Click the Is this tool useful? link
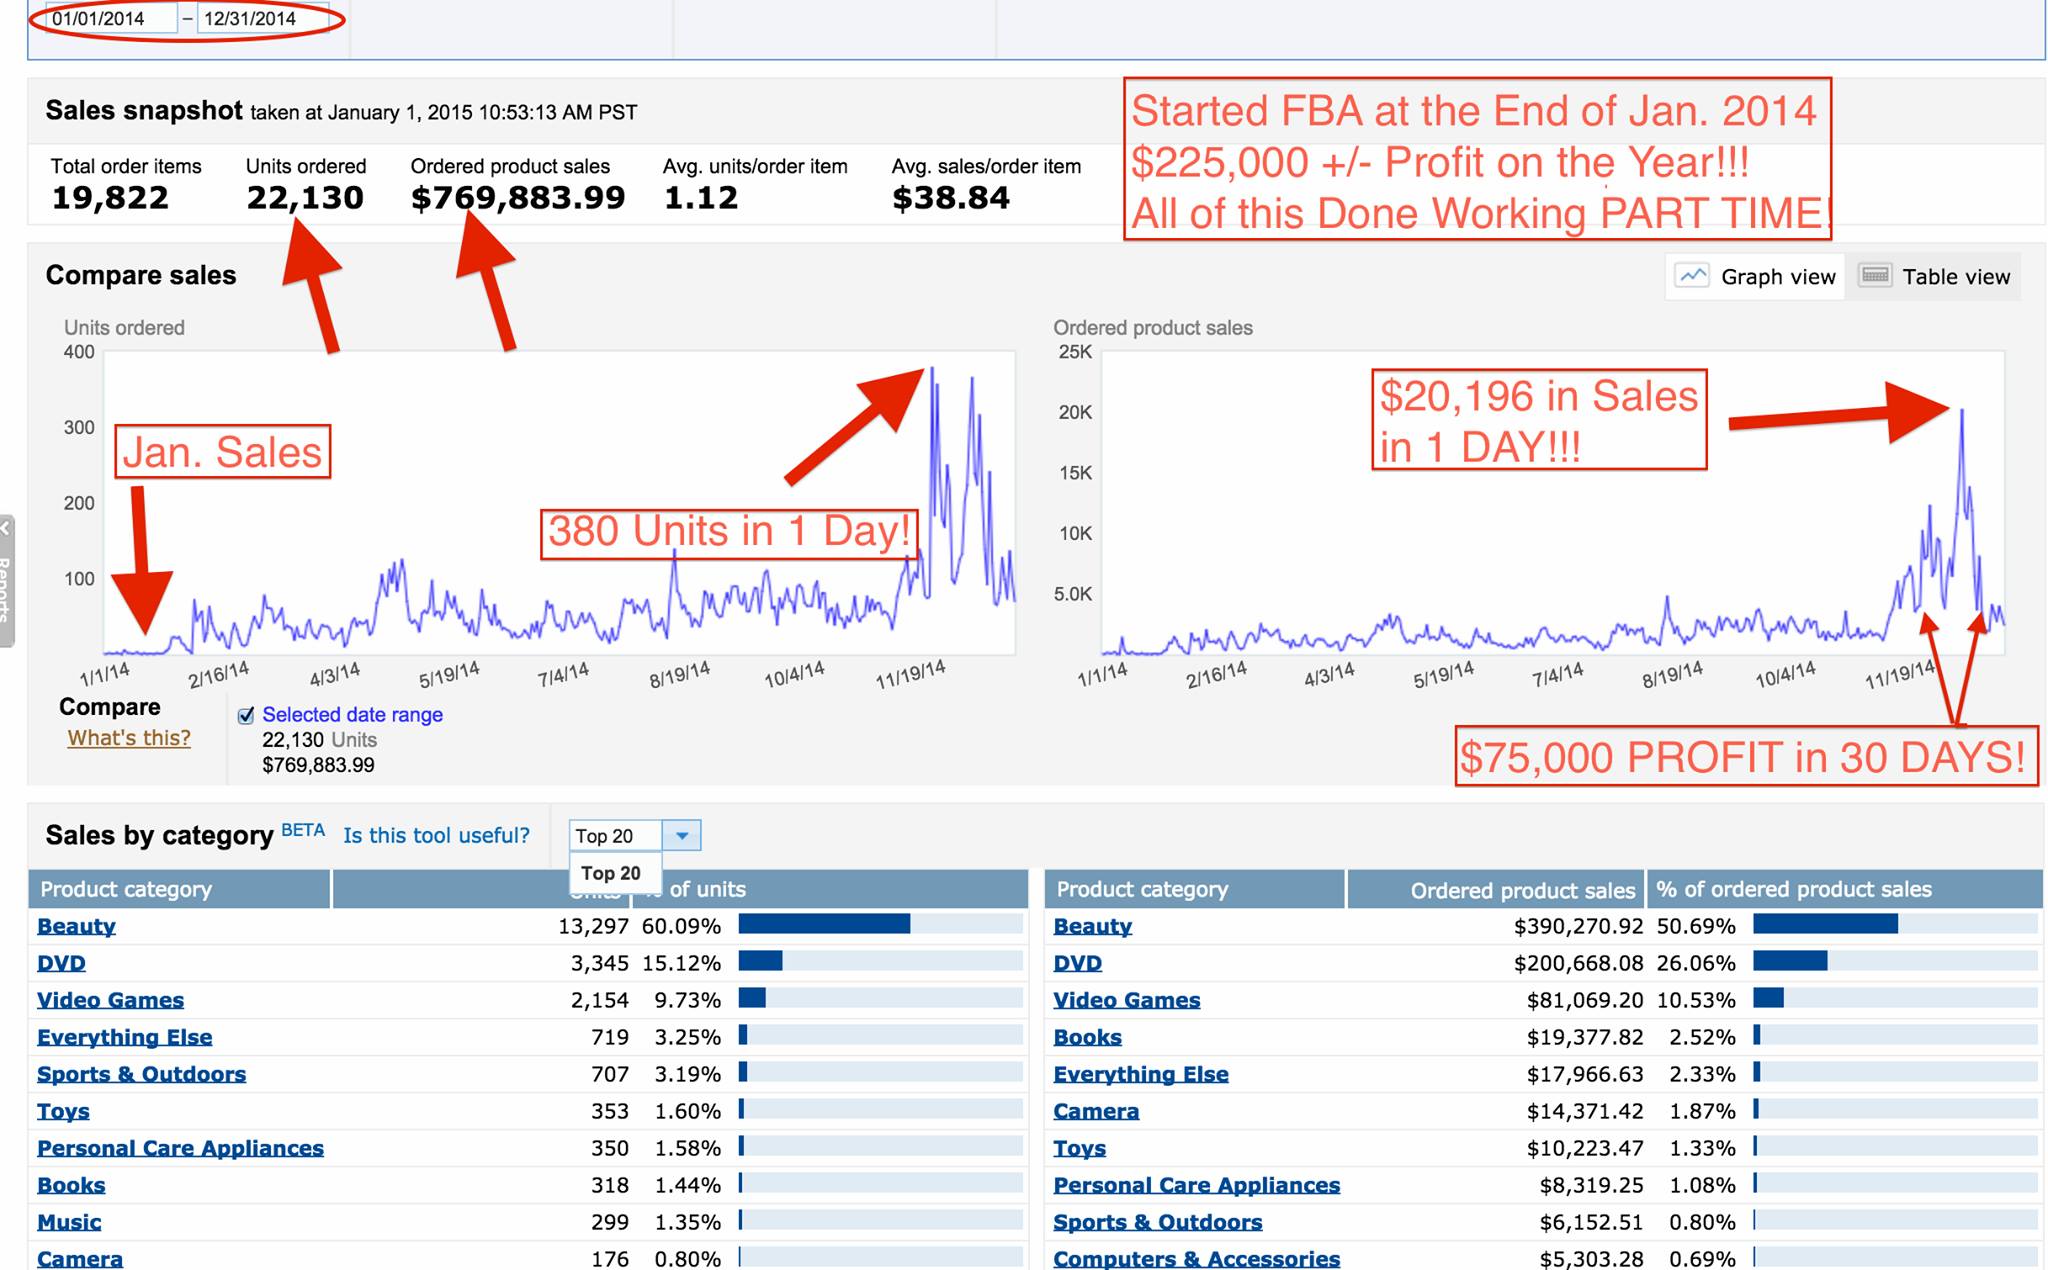Viewport: 2048px width, 1270px height. 436,835
